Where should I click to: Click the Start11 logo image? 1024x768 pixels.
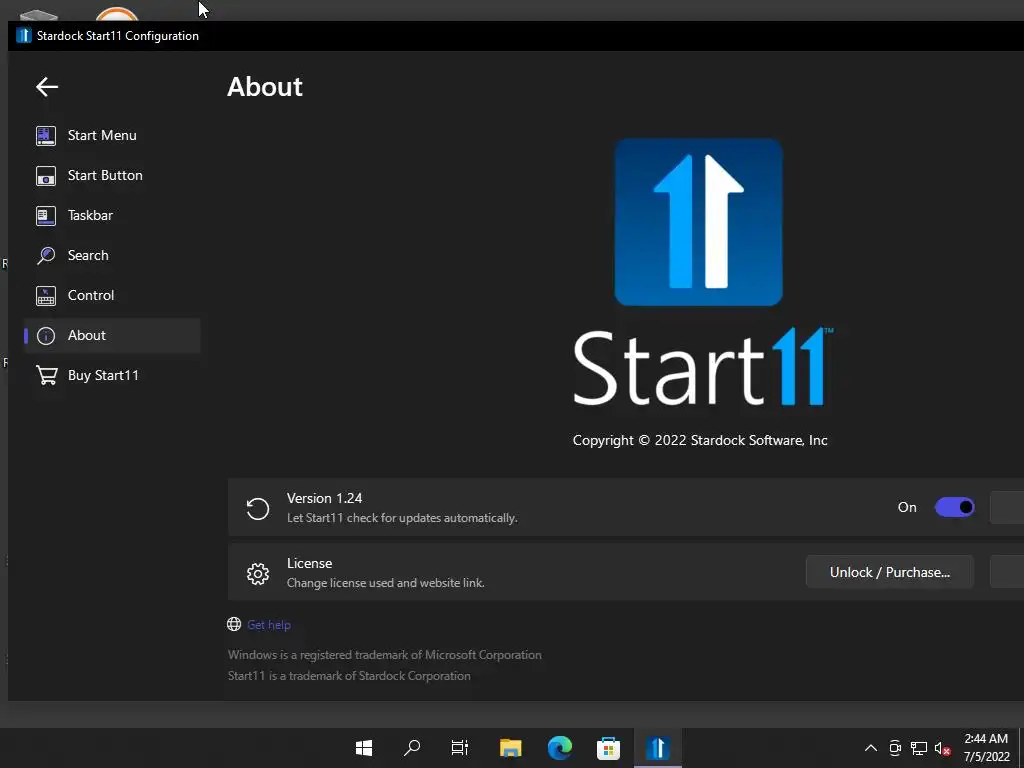(699, 222)
